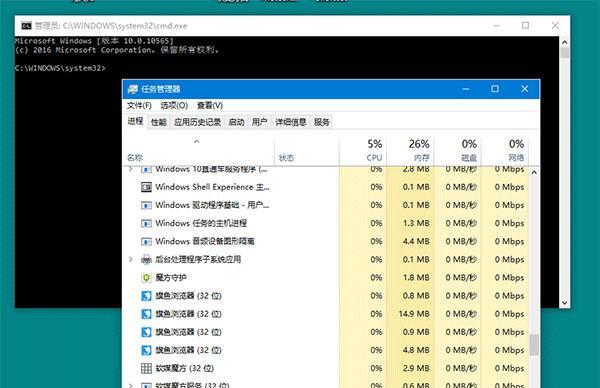Screen dimensions: 600x388
Task: Click the cmd.exe window title bar icon
Action: coord(26,26)
